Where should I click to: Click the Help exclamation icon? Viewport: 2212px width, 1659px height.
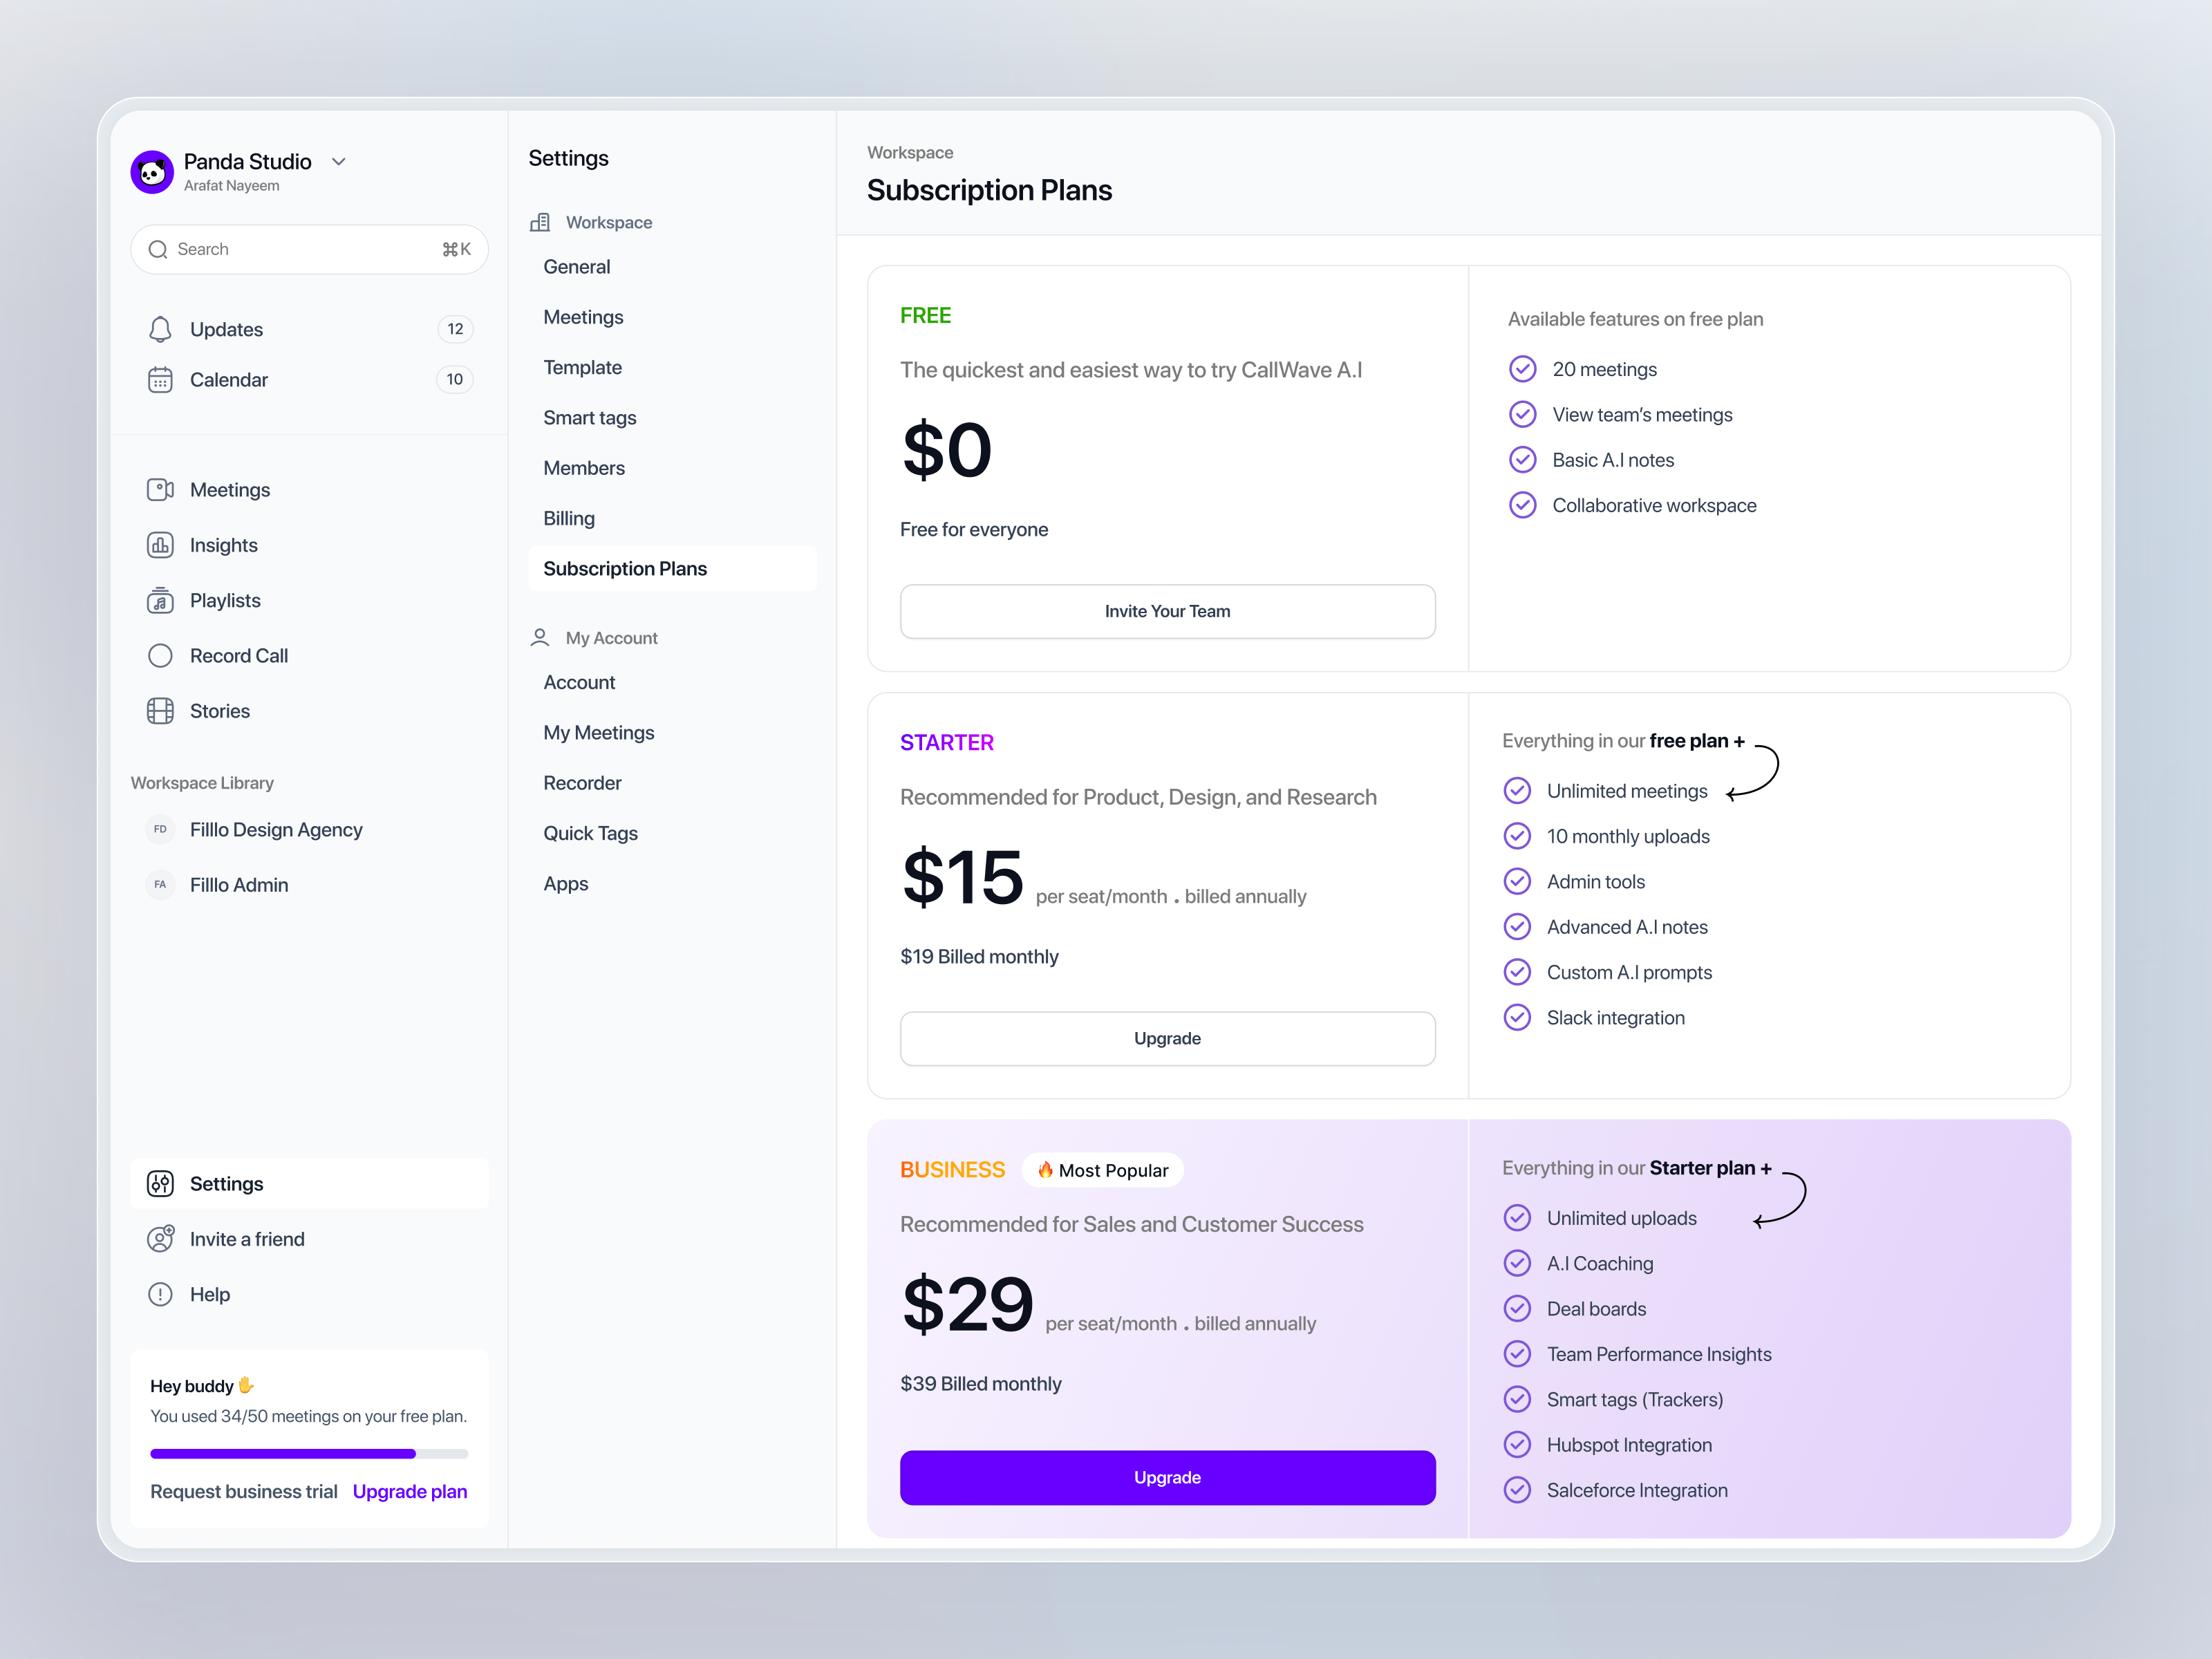click(161, 1293)
